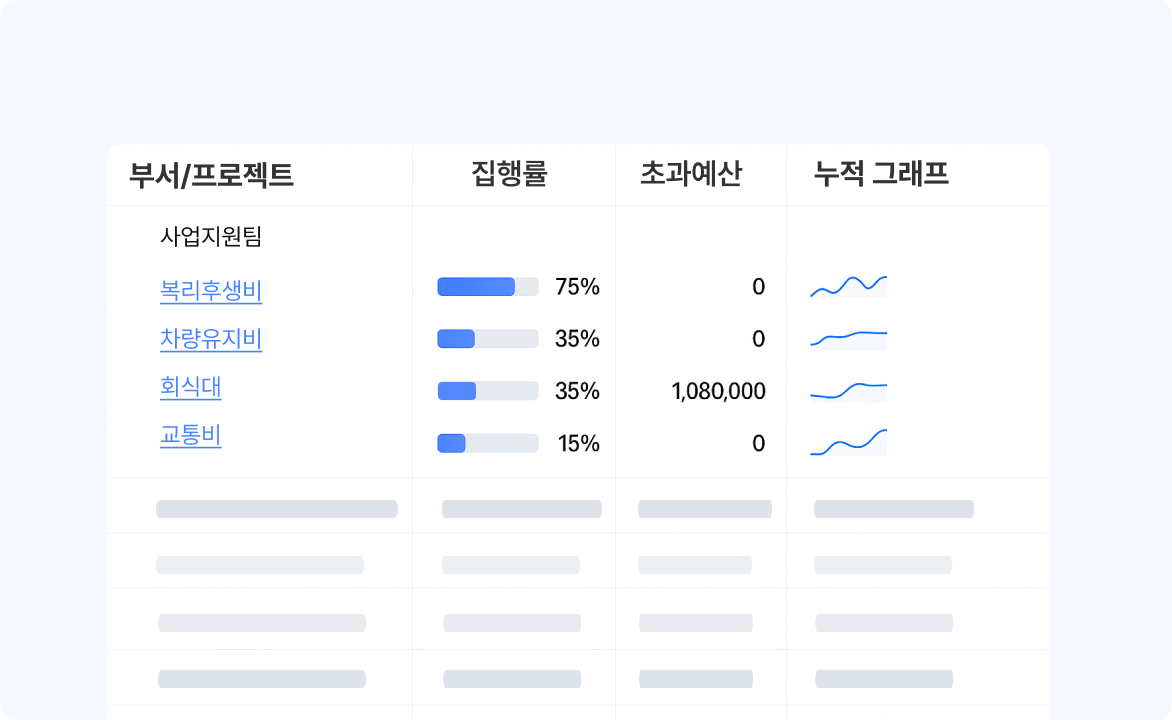Click the 차량유지비 35% progress bar
Screen dimensions: 1172x720
[488, 339]
